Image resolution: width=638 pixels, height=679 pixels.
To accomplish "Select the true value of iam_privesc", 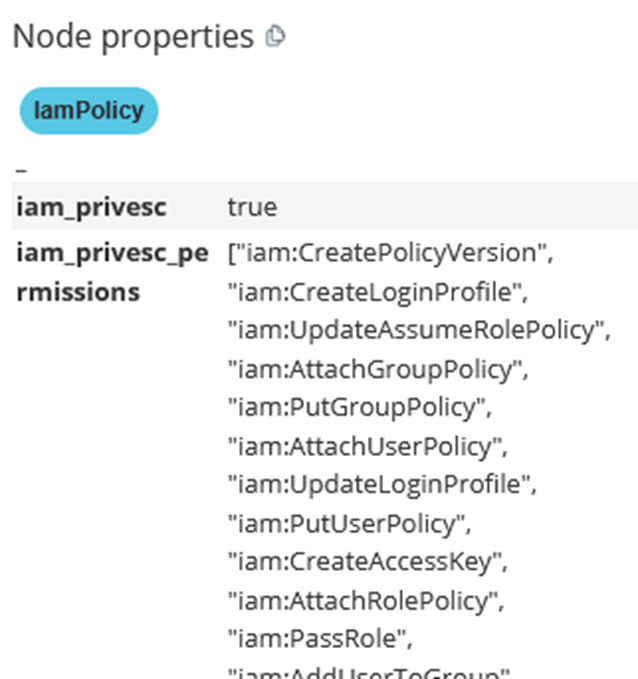I will (x=252, y=207).
